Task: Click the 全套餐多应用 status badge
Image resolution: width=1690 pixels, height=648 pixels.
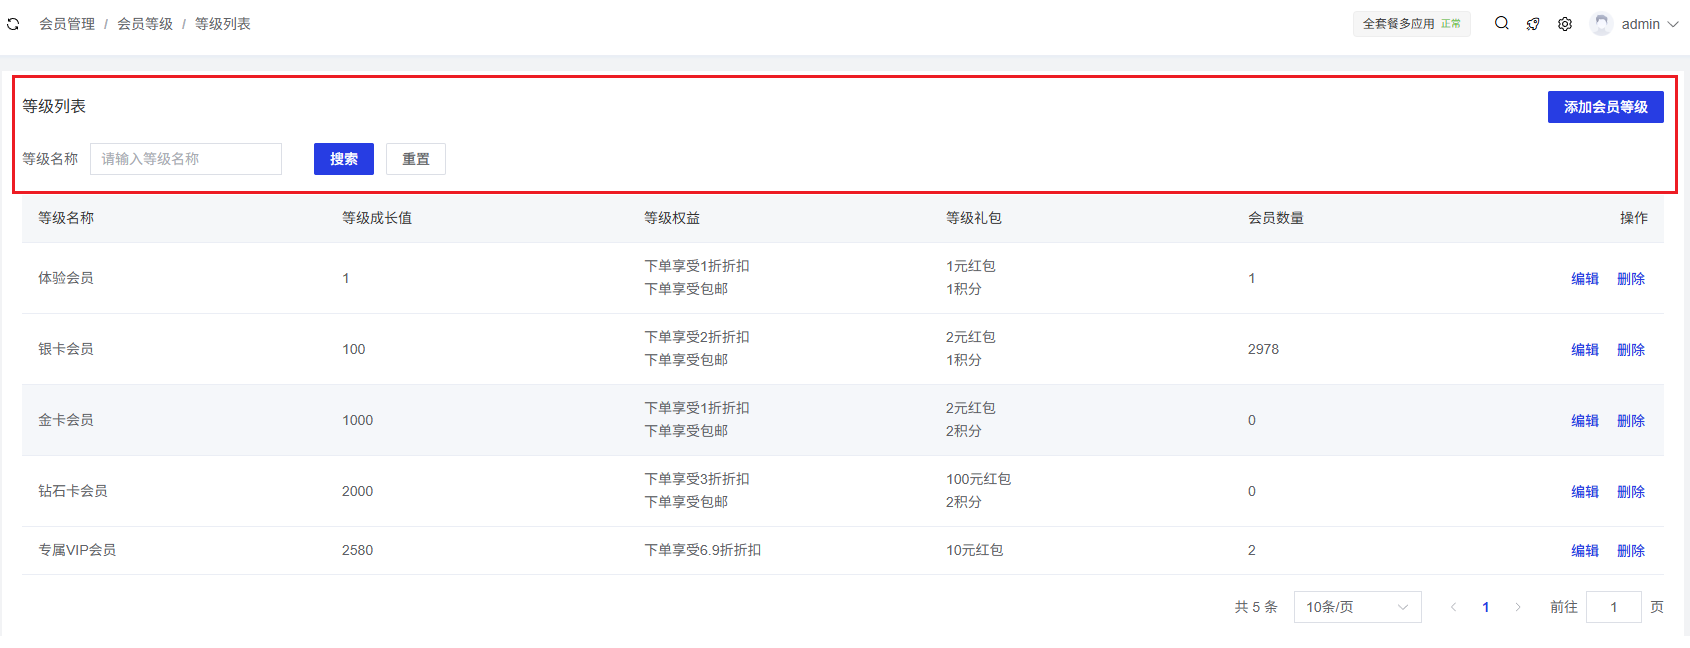Action: [x=1411, y=24]
